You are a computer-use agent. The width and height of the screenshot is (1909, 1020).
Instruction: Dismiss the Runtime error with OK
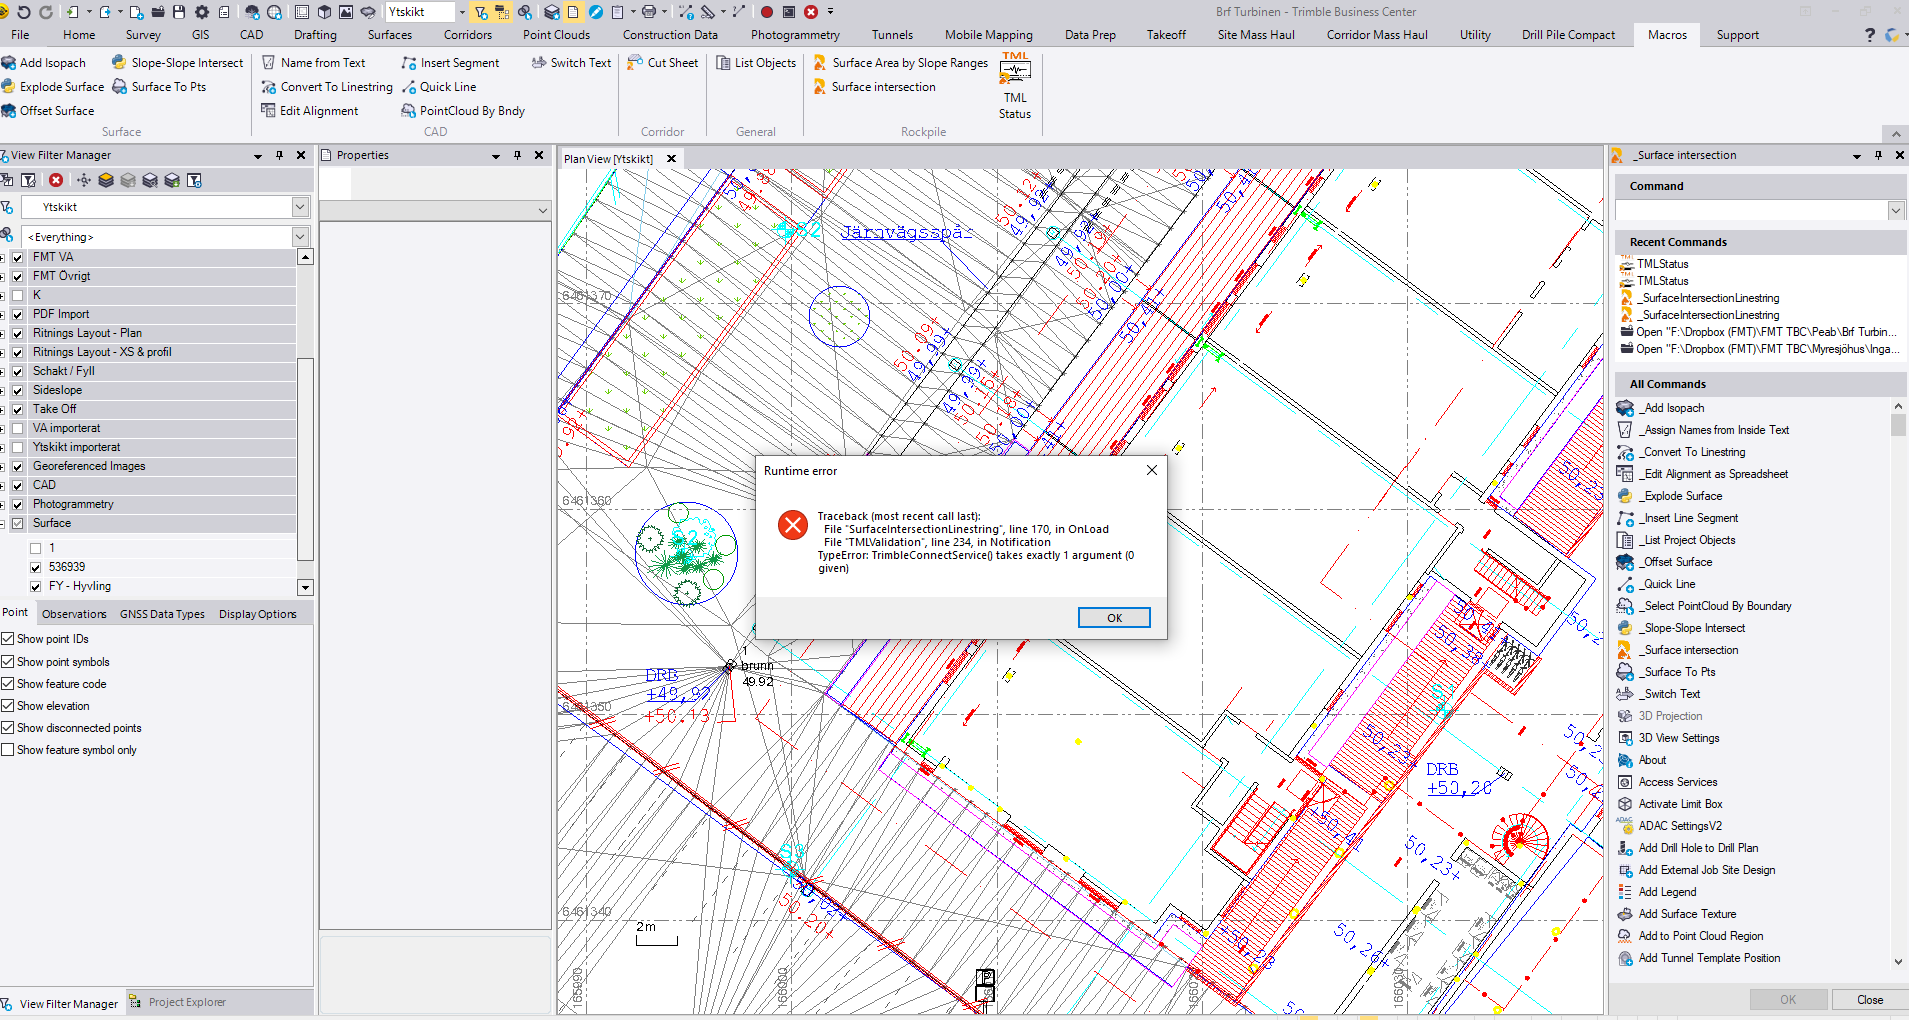point(1113,617)
